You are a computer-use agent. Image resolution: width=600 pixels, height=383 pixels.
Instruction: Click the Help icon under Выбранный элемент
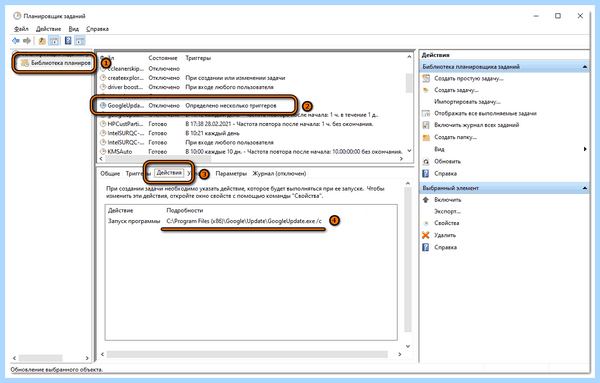(x=426, y=248)
